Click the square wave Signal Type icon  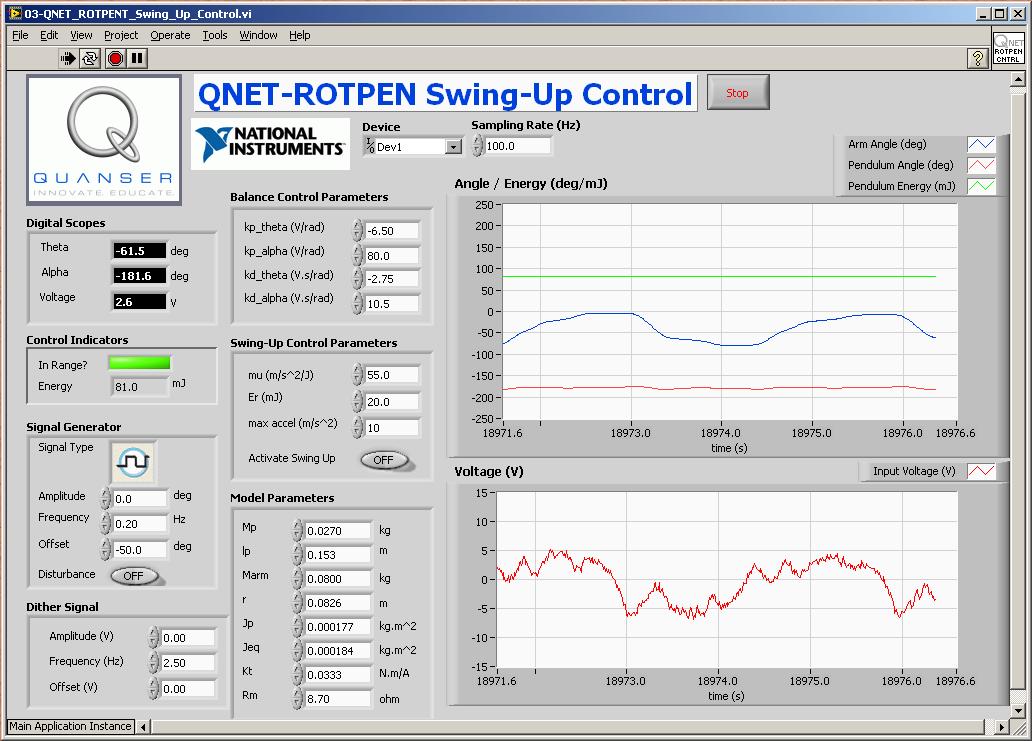coord(134,462)
